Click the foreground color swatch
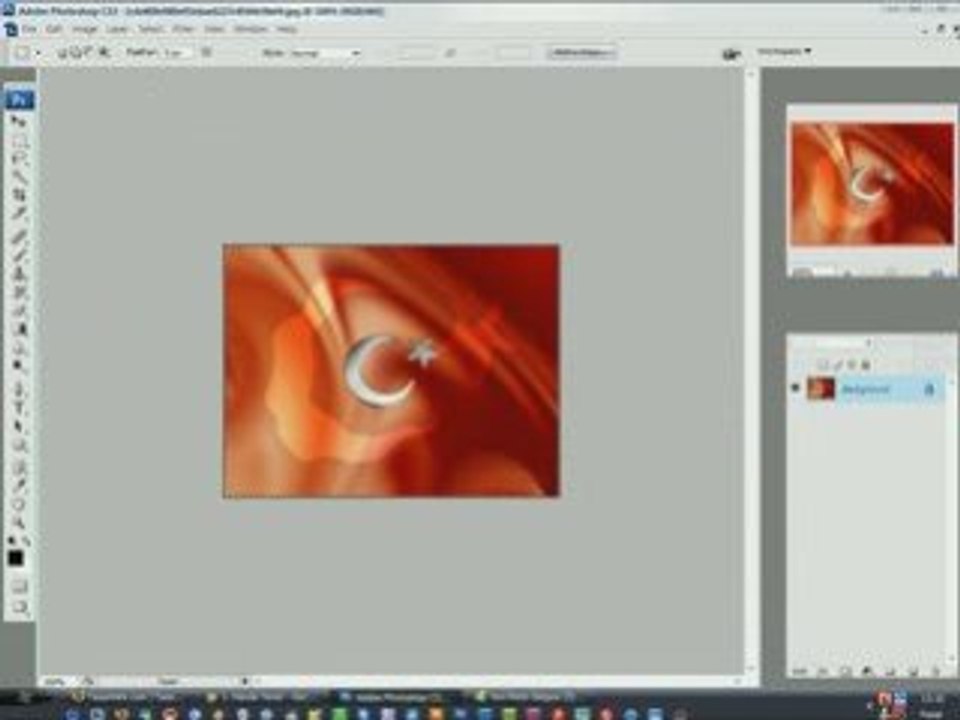The image size is (960, 720). pos(15,558)
